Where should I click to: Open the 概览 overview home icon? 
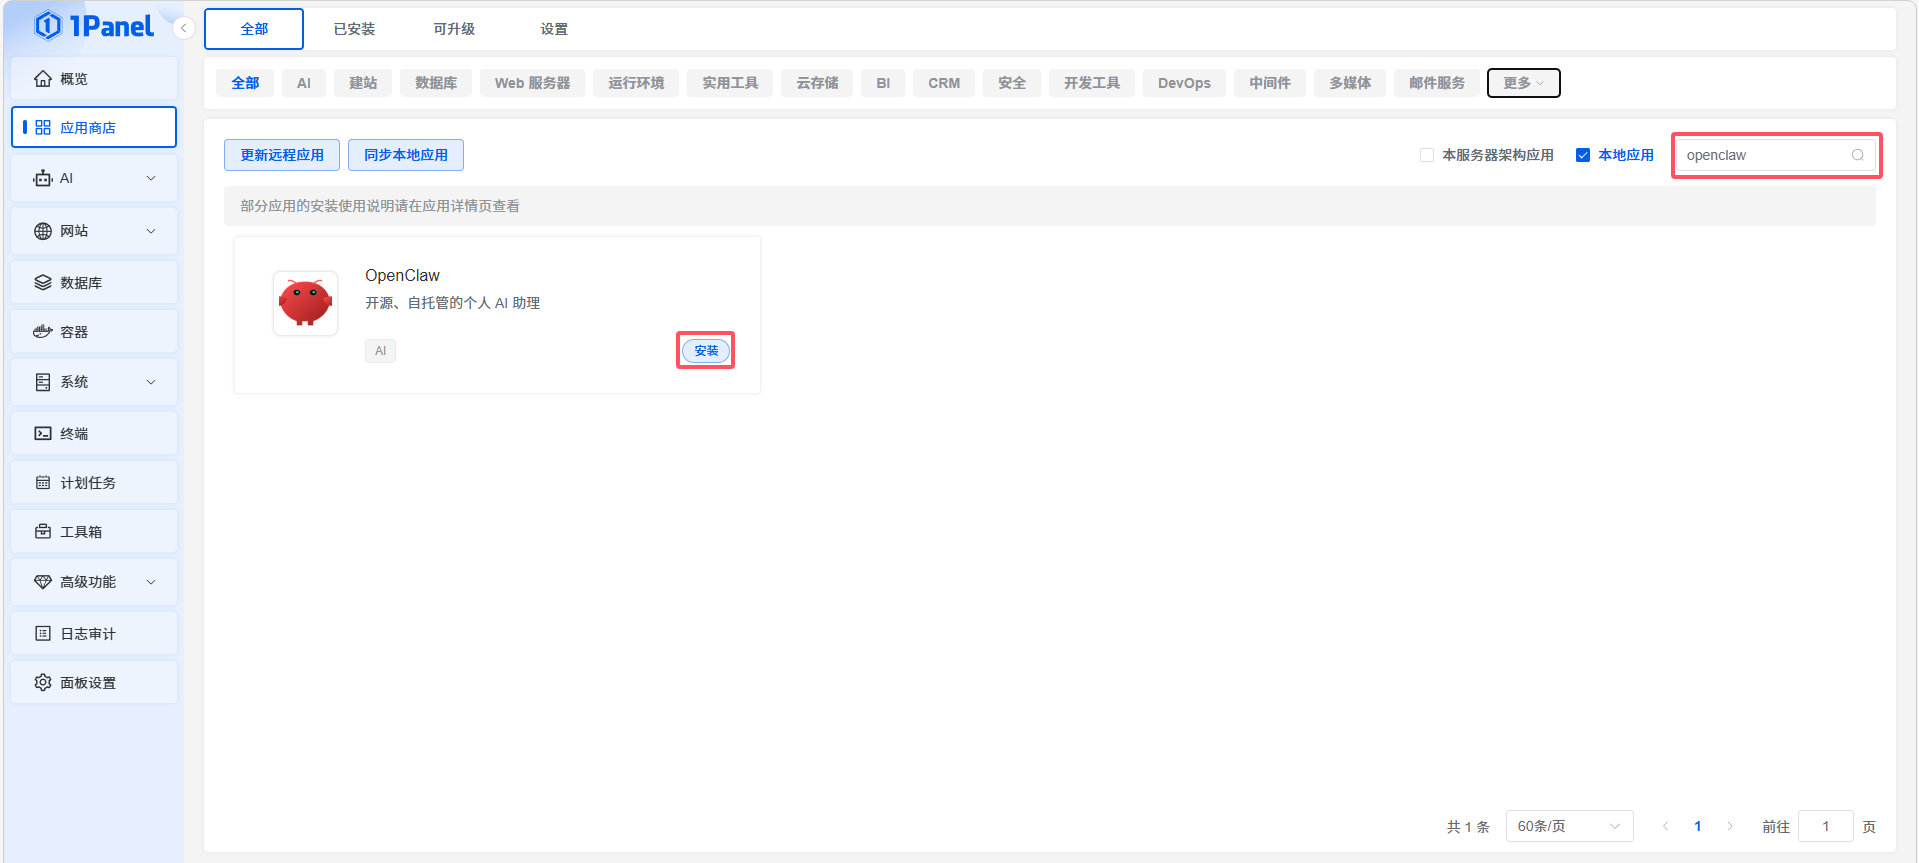(x=43, y=79)
